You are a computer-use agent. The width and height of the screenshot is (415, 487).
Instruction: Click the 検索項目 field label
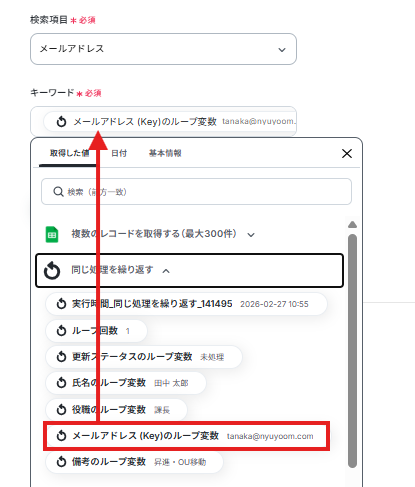tap(49, 20)
